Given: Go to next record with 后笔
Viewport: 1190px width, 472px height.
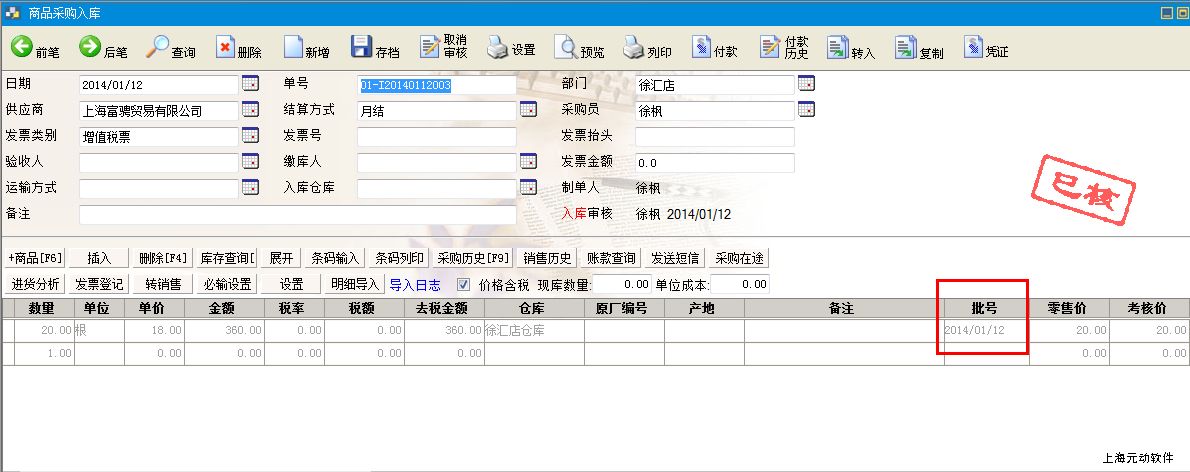Looking at the screenshot, I should click(91, 47).
